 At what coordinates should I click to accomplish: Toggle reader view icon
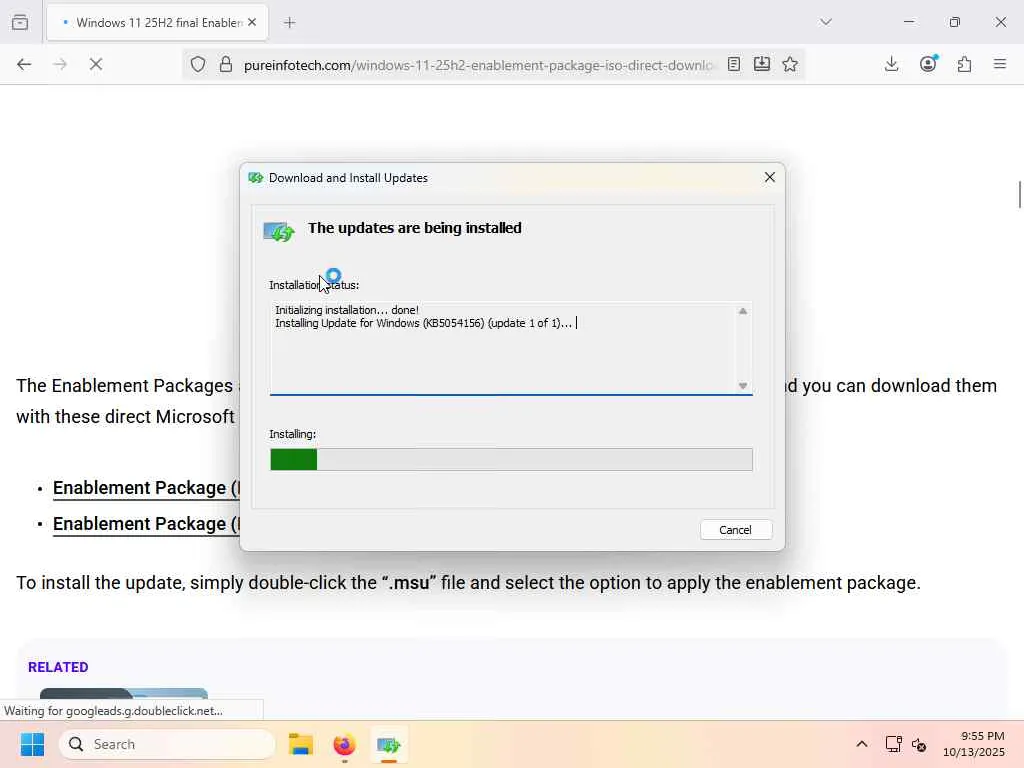pos(734,64)
